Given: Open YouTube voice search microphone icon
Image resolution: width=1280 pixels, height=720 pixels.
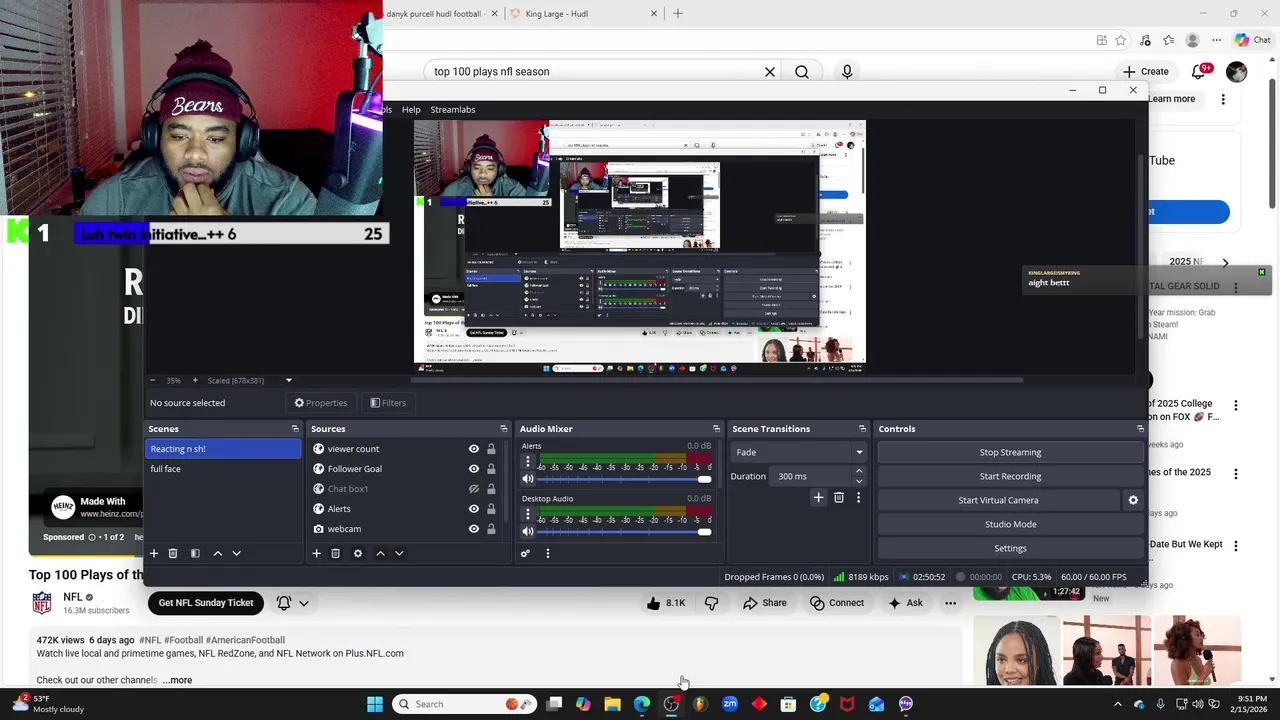Looking at the screenshot, I should point(847,72).
